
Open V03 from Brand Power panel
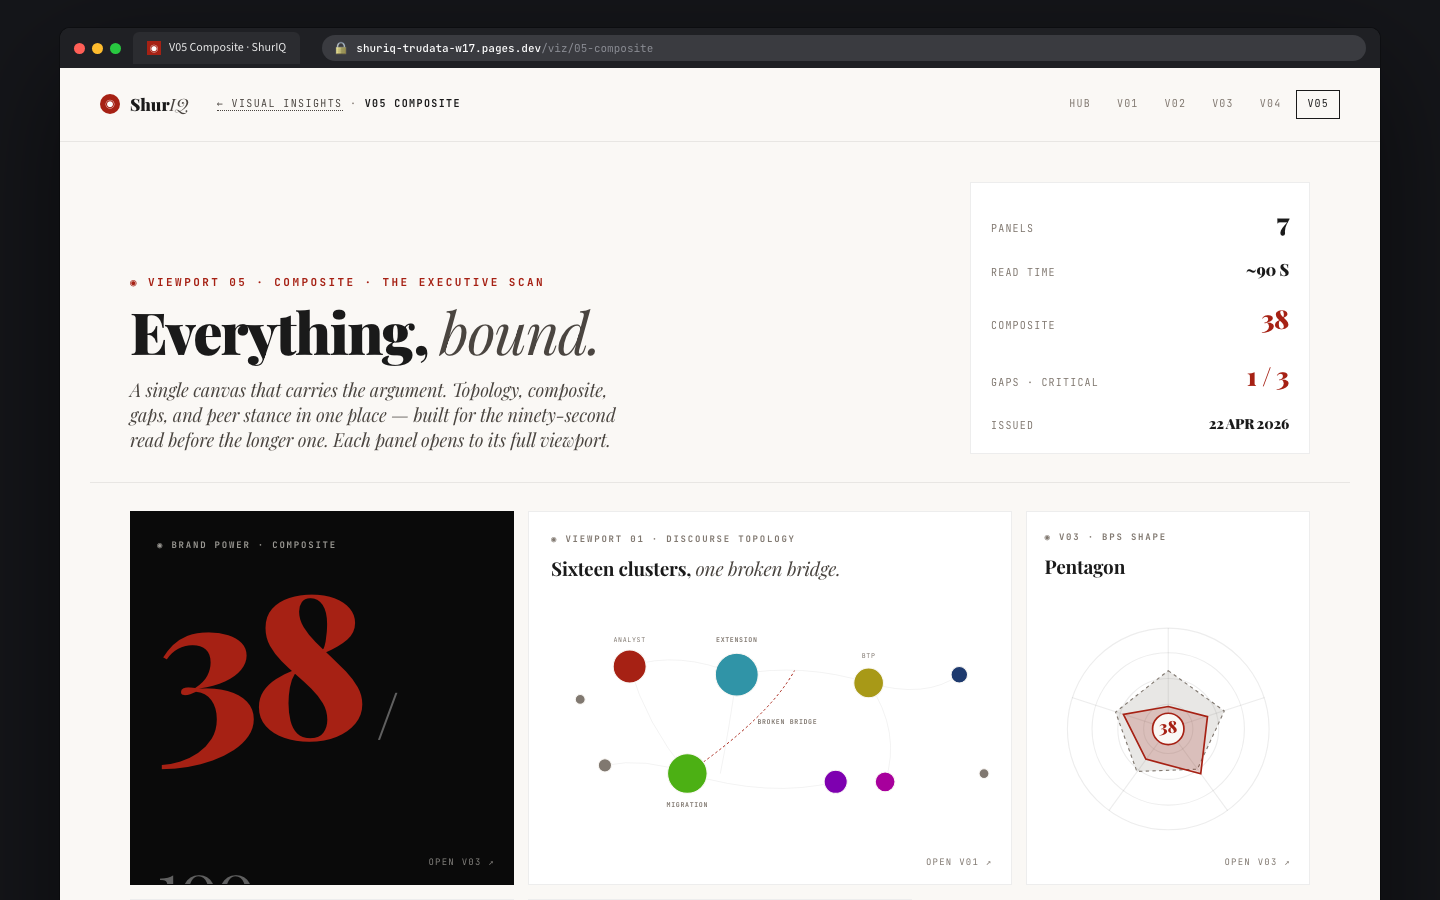(x=461, y=862)
